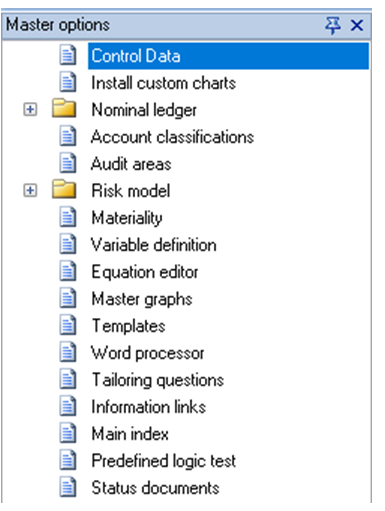Select Predefined logic test

(x=164, y=461)
